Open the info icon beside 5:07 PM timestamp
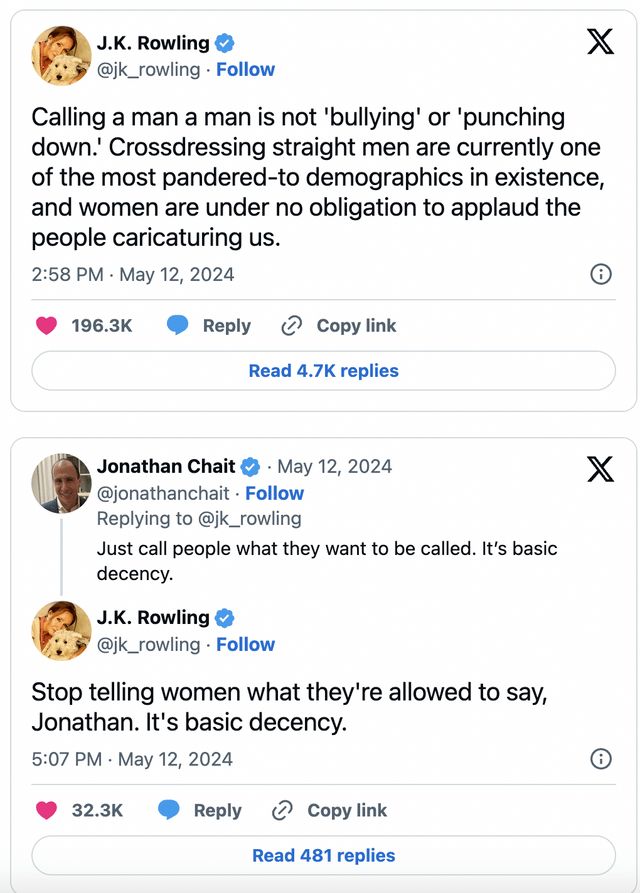 click(x=601, y=759)
